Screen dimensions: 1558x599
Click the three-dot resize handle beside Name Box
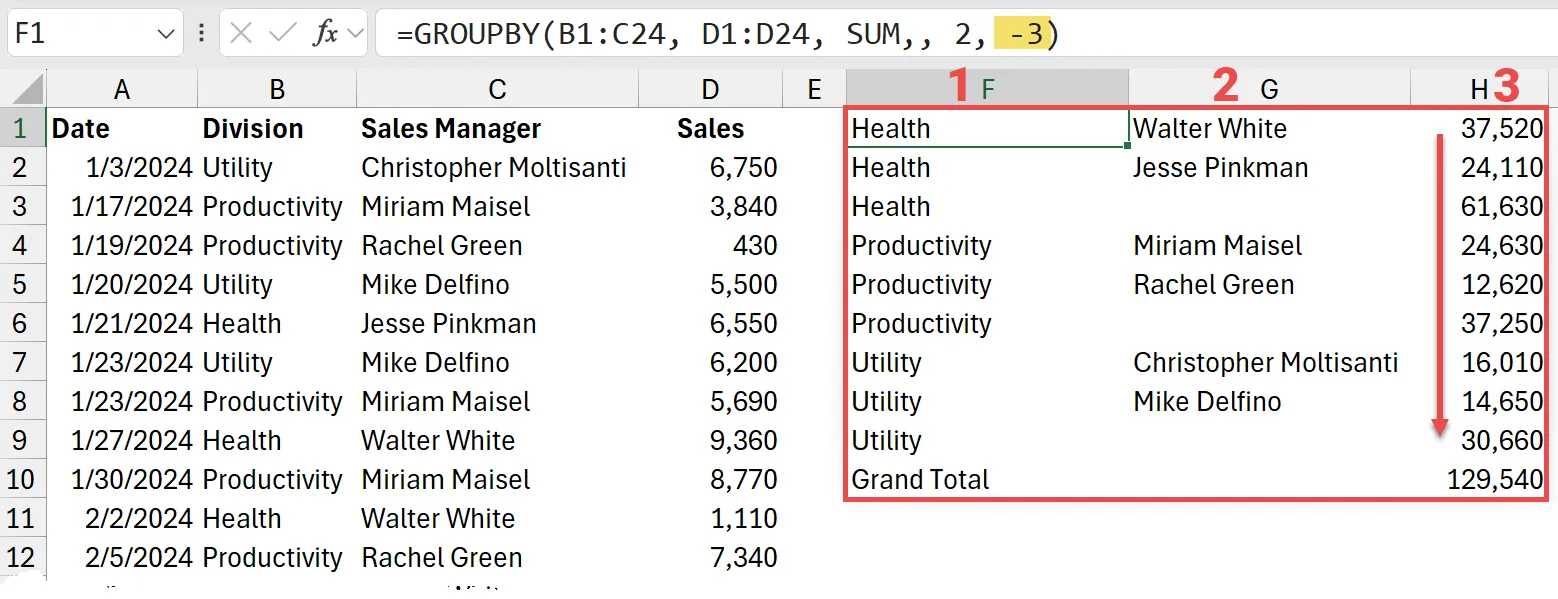point(202,34)
